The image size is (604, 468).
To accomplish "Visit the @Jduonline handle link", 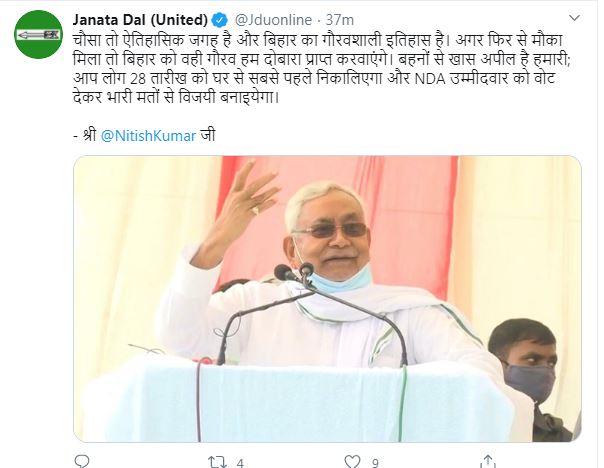I will click(273, 19).
